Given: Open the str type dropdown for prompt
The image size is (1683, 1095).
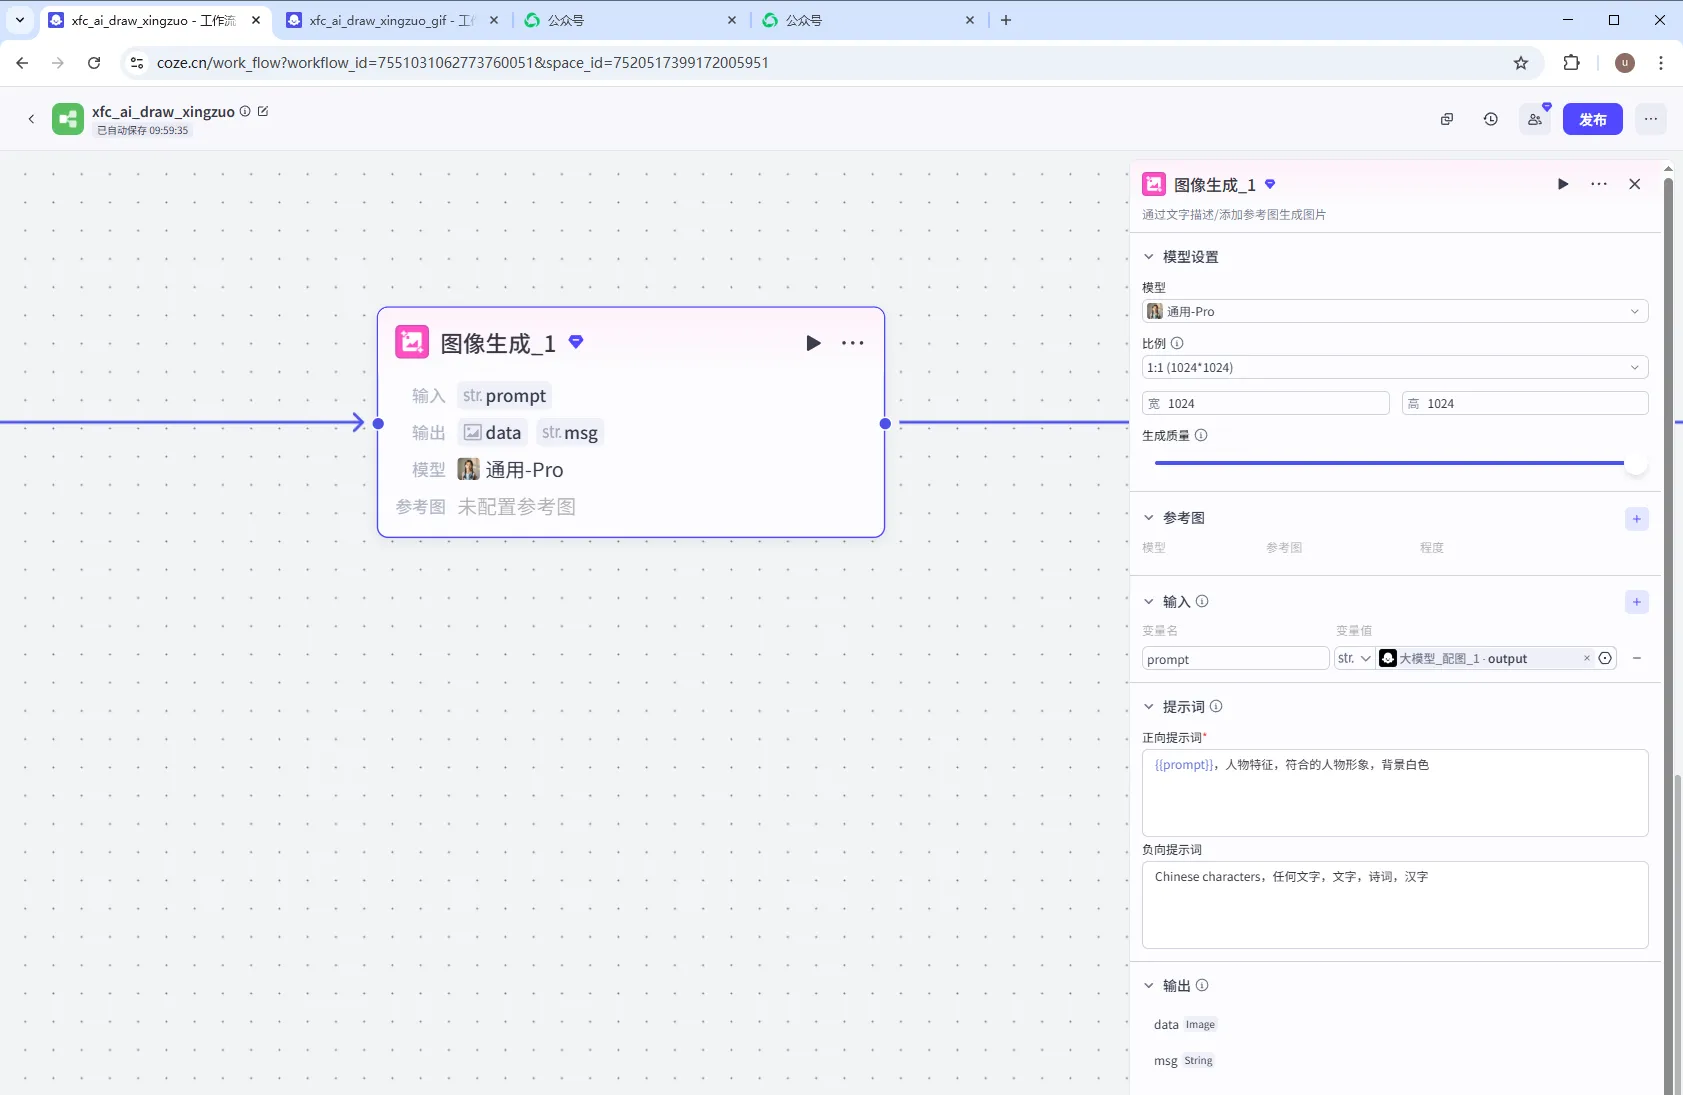Looking at the screenshot, I should (1353, 658).
